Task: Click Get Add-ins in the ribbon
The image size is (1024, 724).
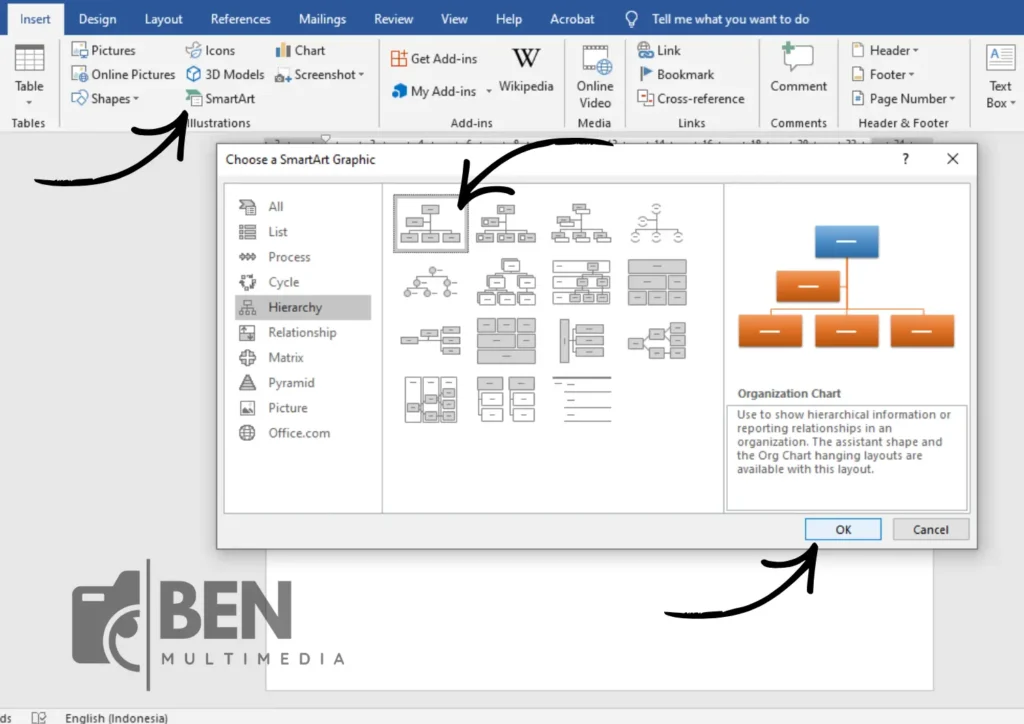Action: (x=433, y=58)
